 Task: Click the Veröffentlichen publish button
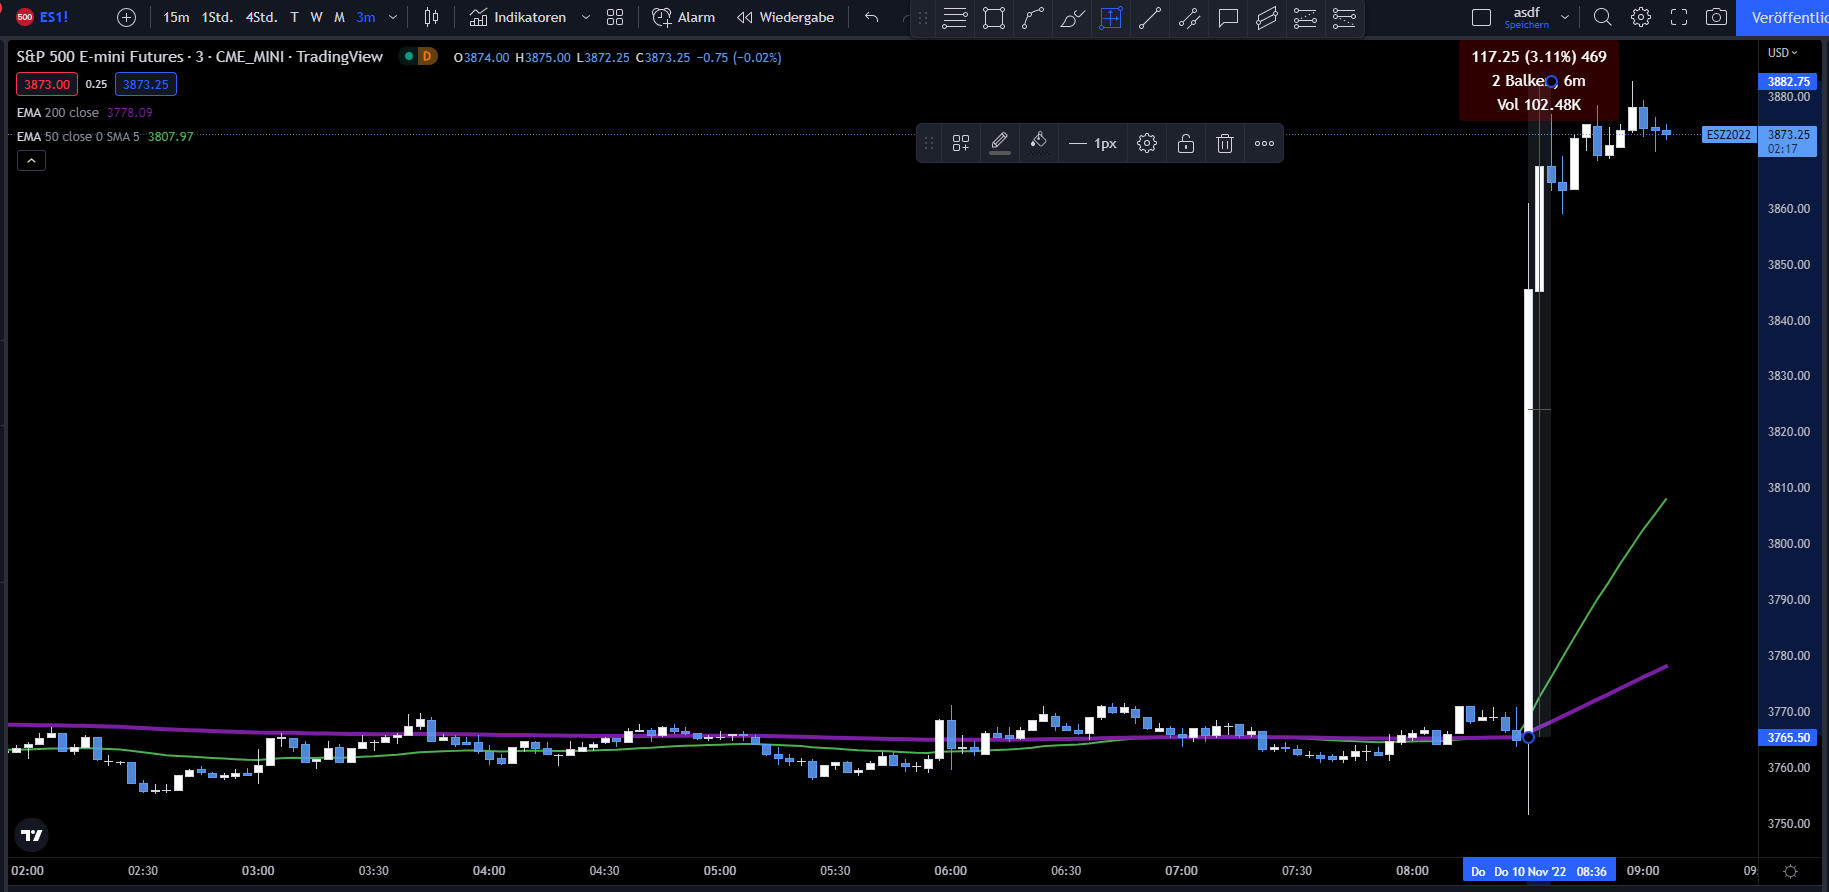point(1783,17)
